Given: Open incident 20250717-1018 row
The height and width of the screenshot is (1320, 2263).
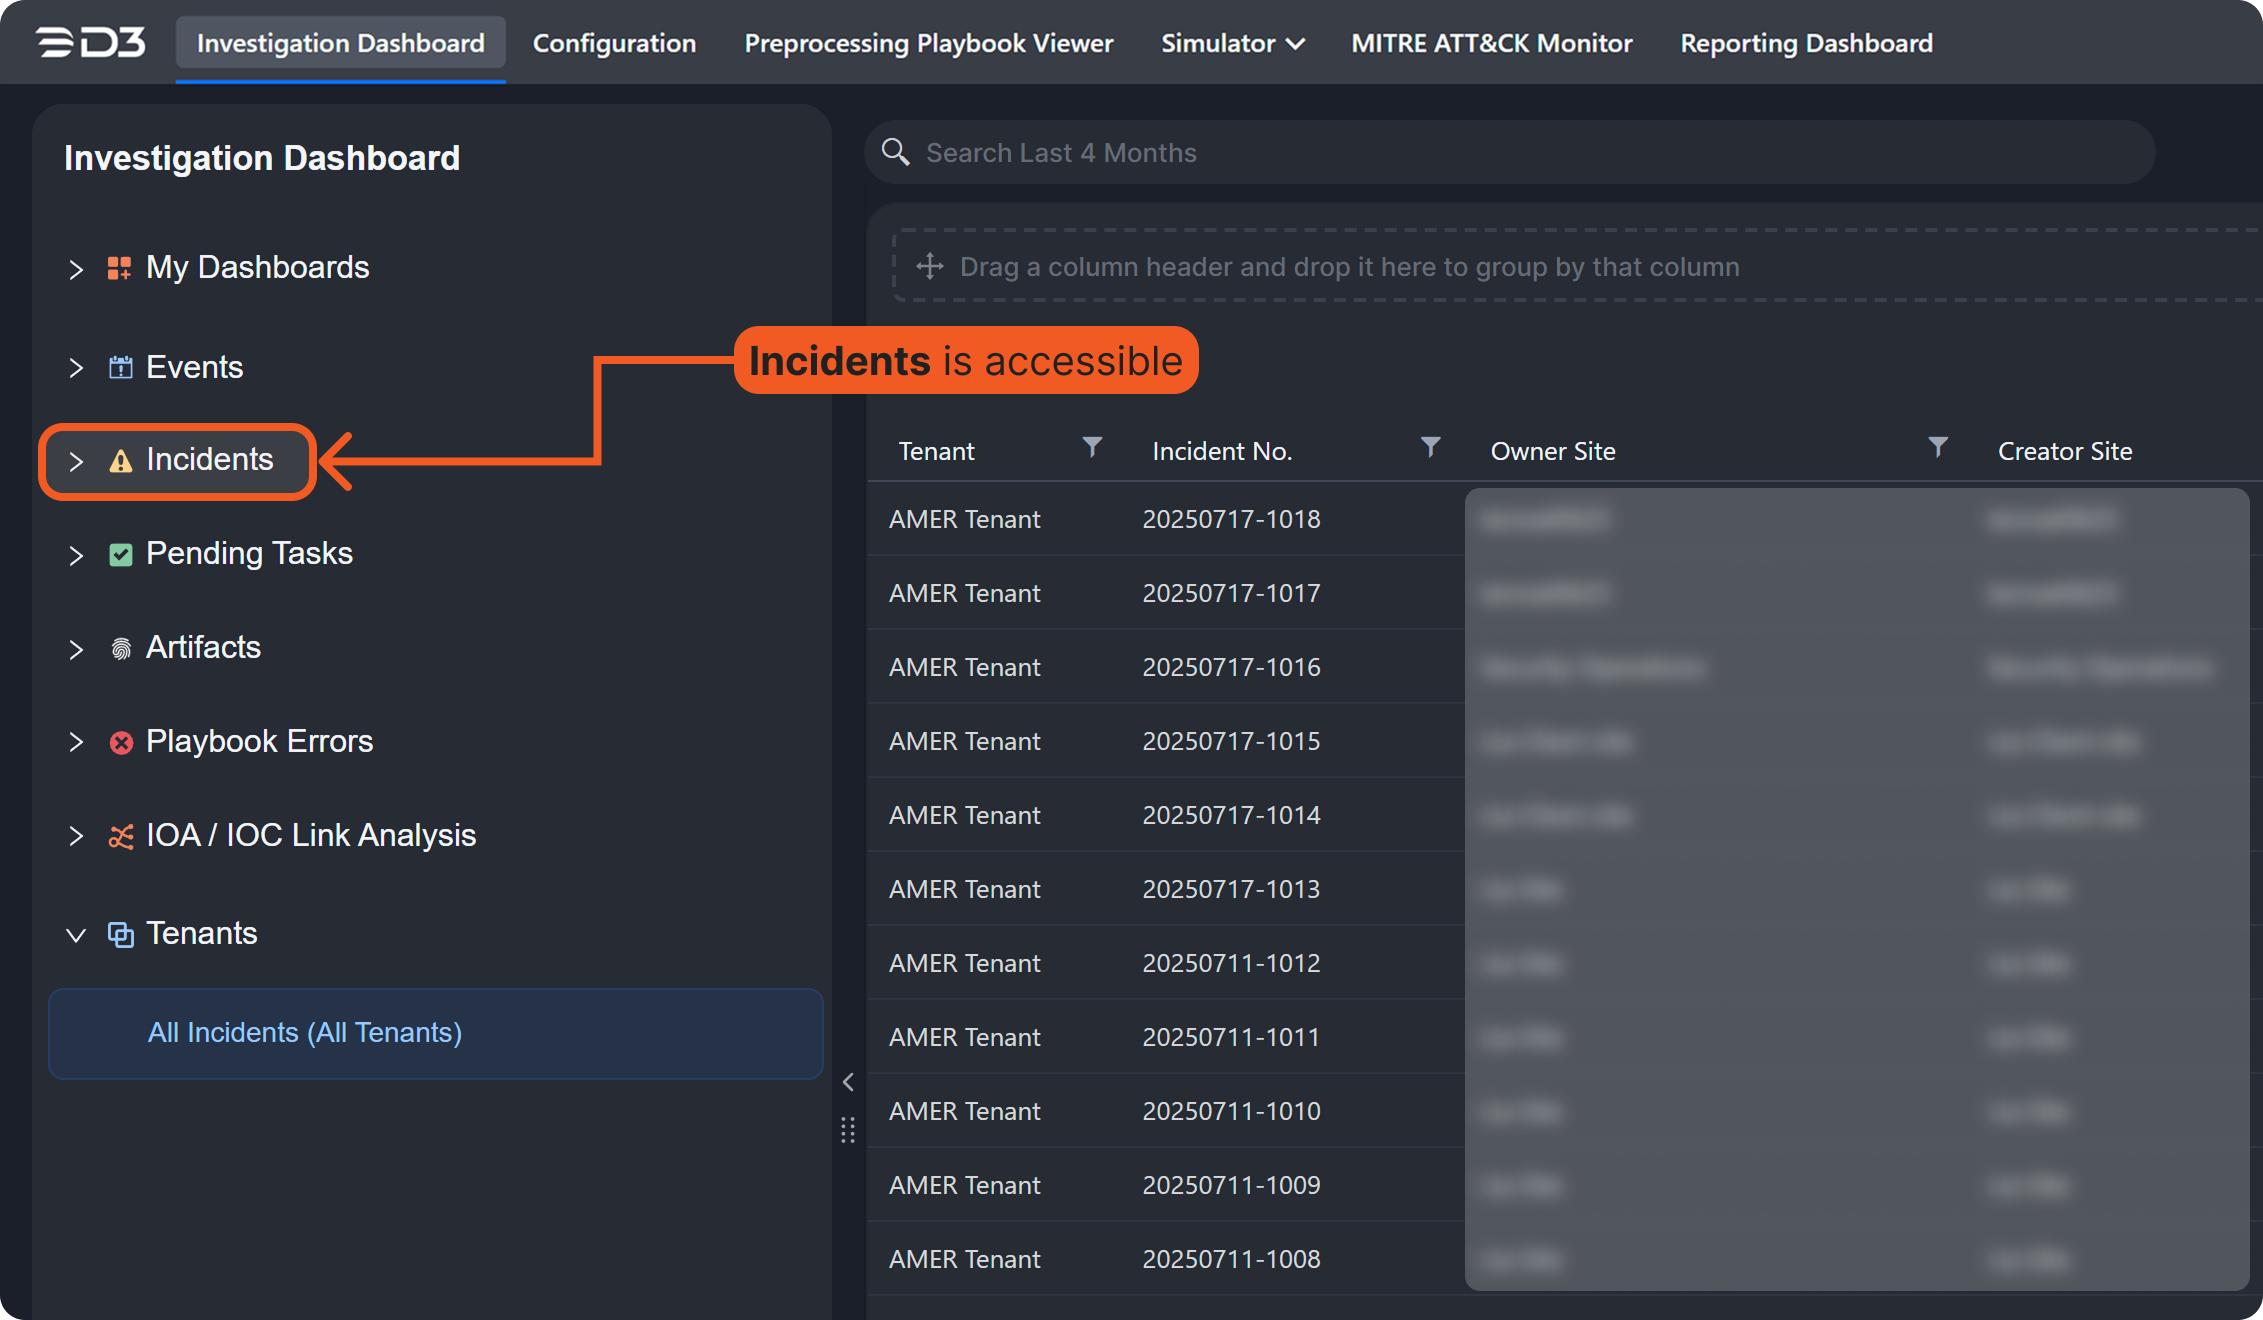Looking at the screenshot, I should [x=1231, y=519].
